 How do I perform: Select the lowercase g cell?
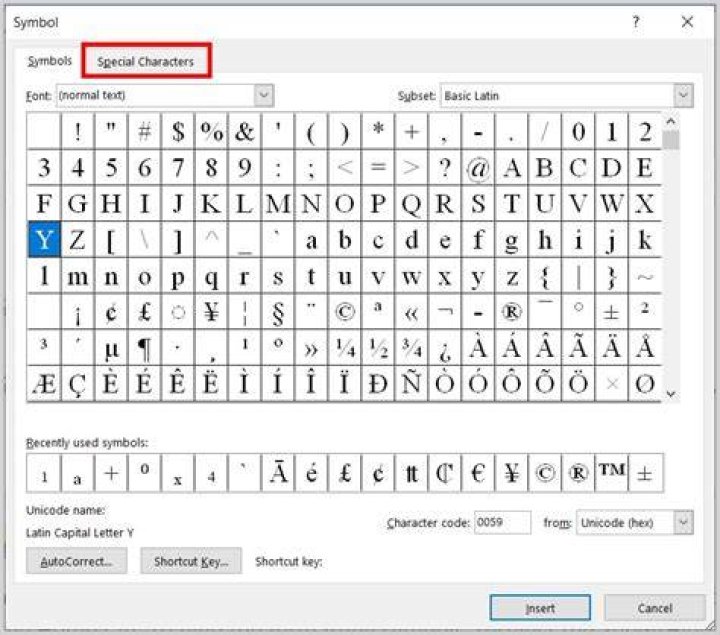(x=512, y=239)
